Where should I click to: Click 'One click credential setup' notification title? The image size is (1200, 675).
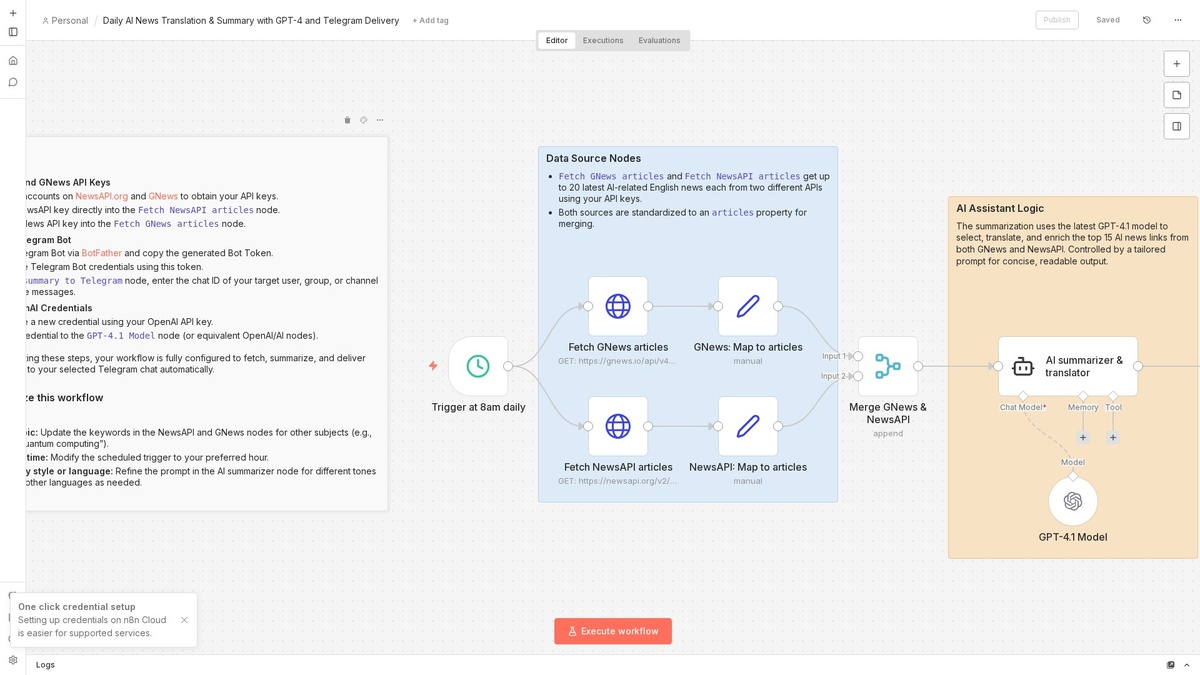point(77,607)
